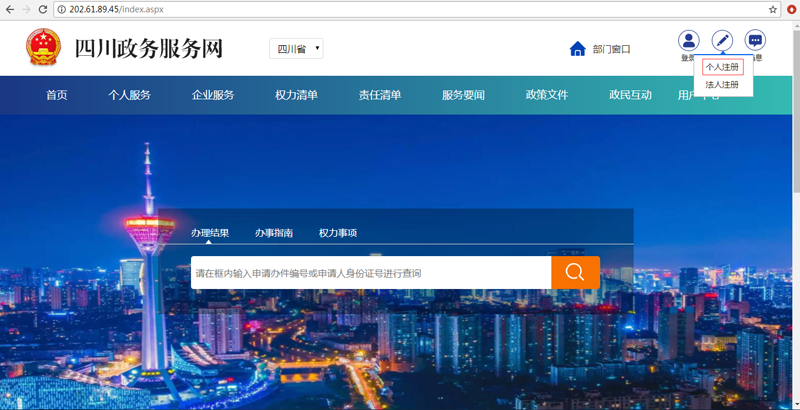
Task: Go to 企业服务 in the navigation bar
Action: 213,95
